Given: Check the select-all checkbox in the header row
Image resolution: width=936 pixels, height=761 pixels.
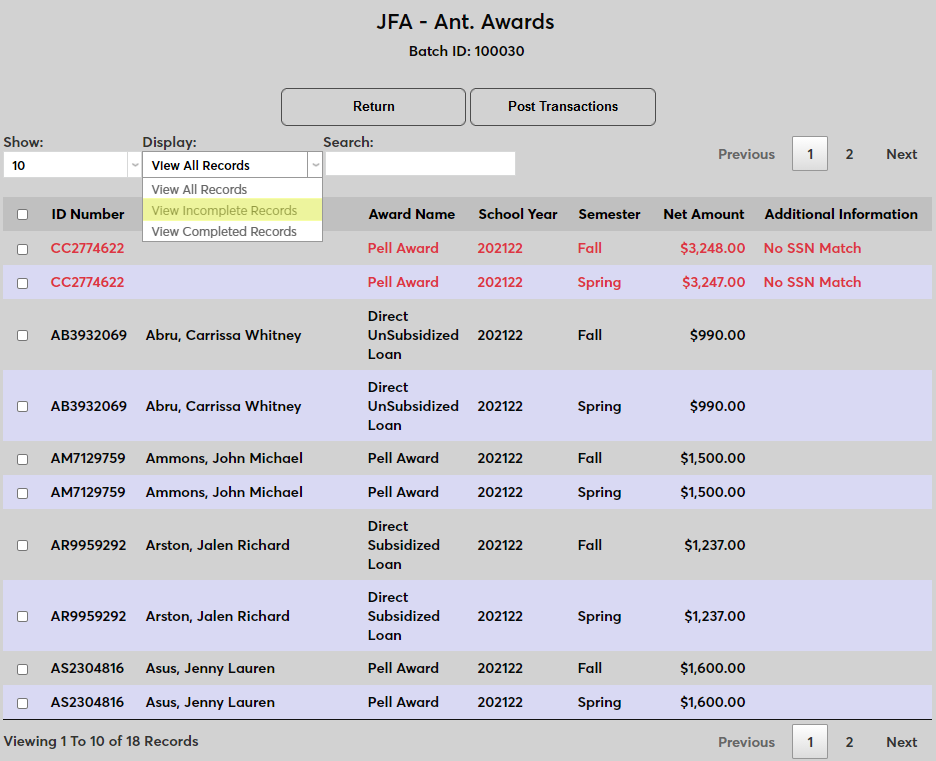Looking at the screenshot, I should [22, 214].
